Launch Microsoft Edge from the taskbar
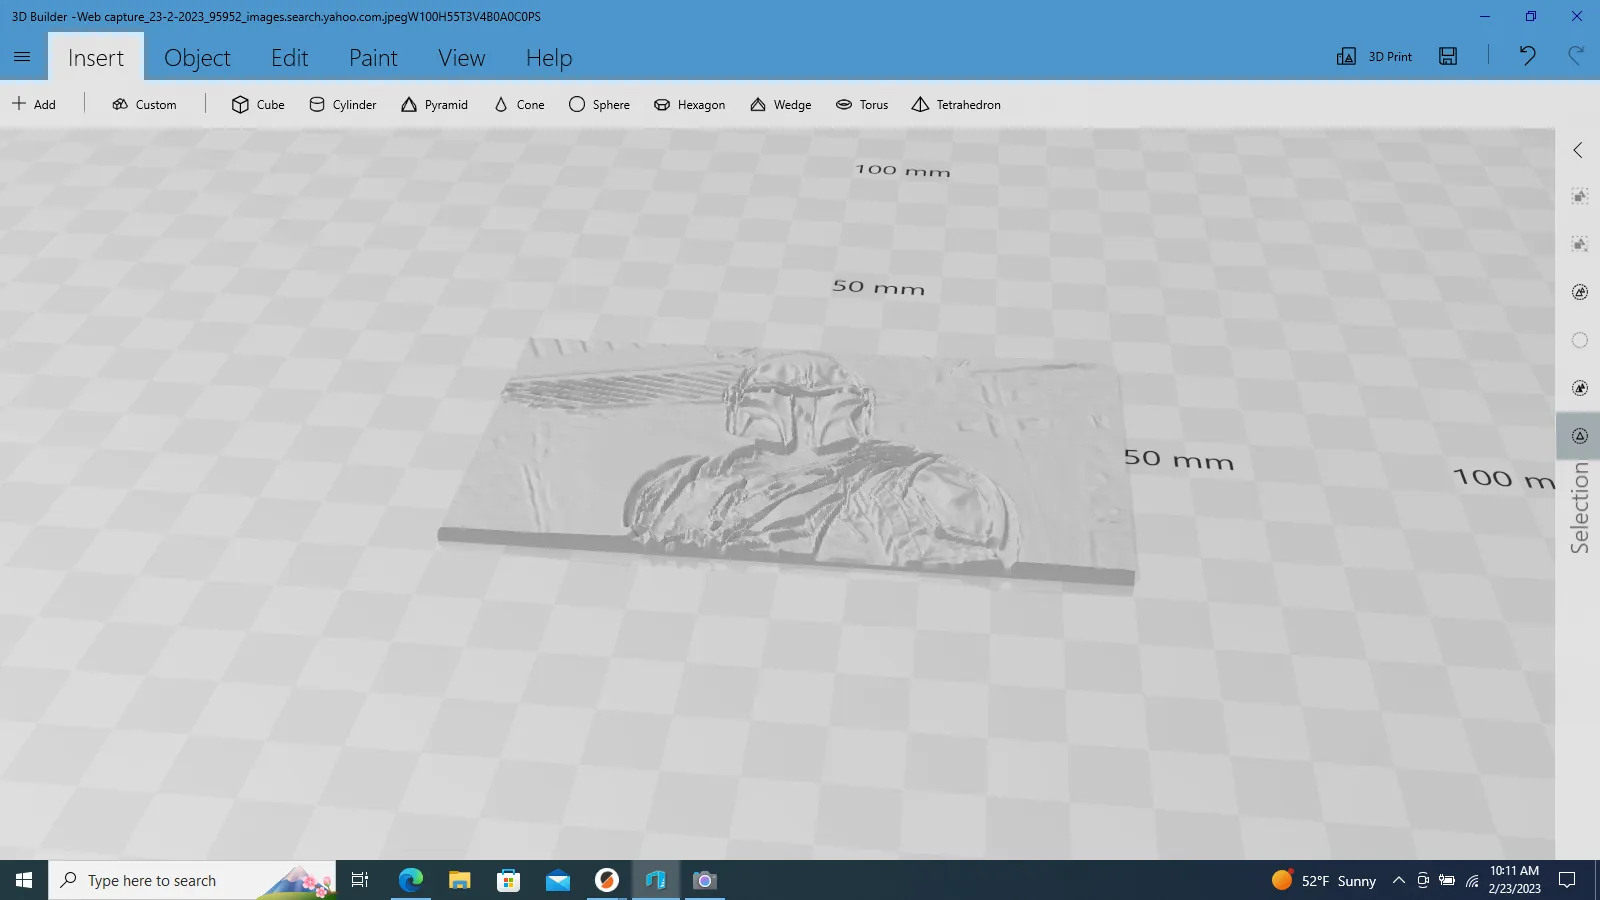The width and height of the screenshot is (1600, 900). [410, 880]
